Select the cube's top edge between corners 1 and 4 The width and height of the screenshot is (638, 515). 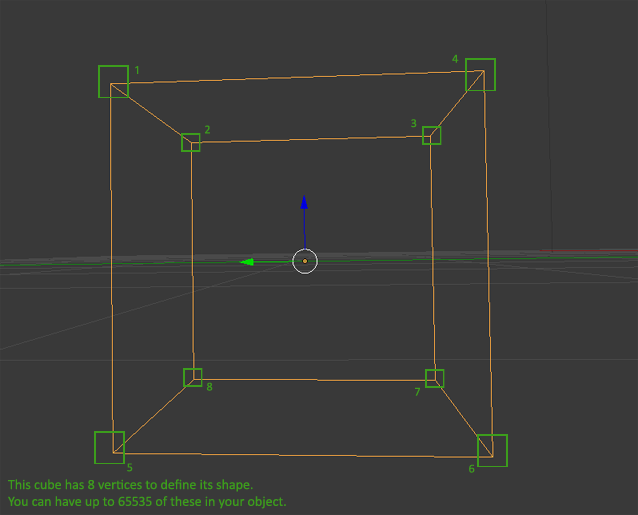297,77
